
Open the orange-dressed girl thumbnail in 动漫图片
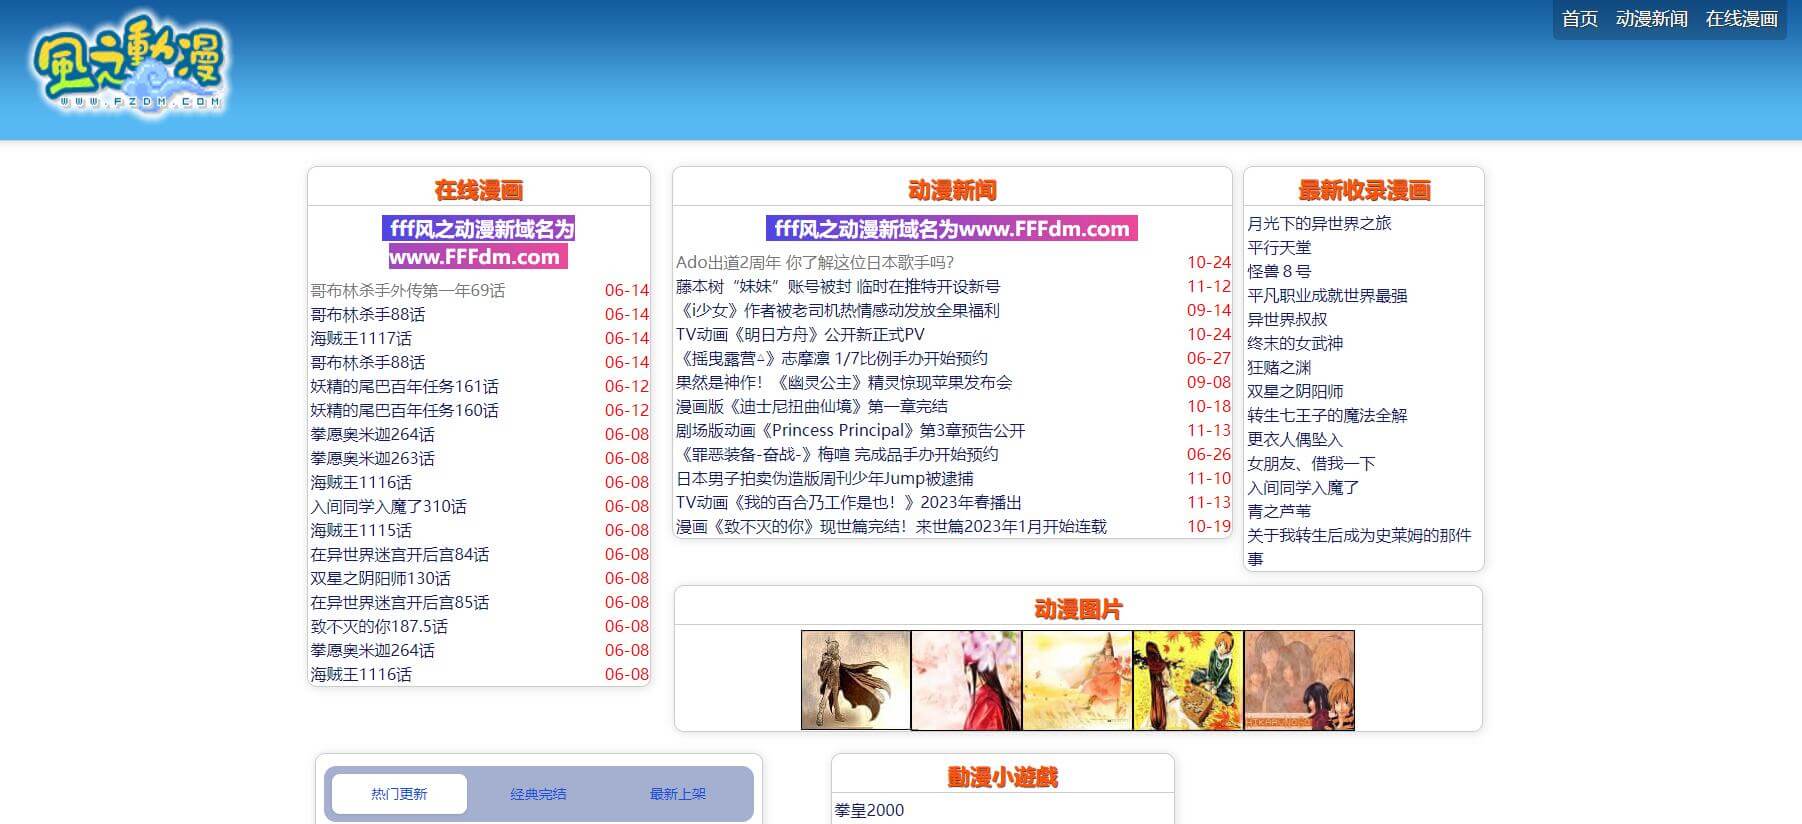(x=1077, y=680)
